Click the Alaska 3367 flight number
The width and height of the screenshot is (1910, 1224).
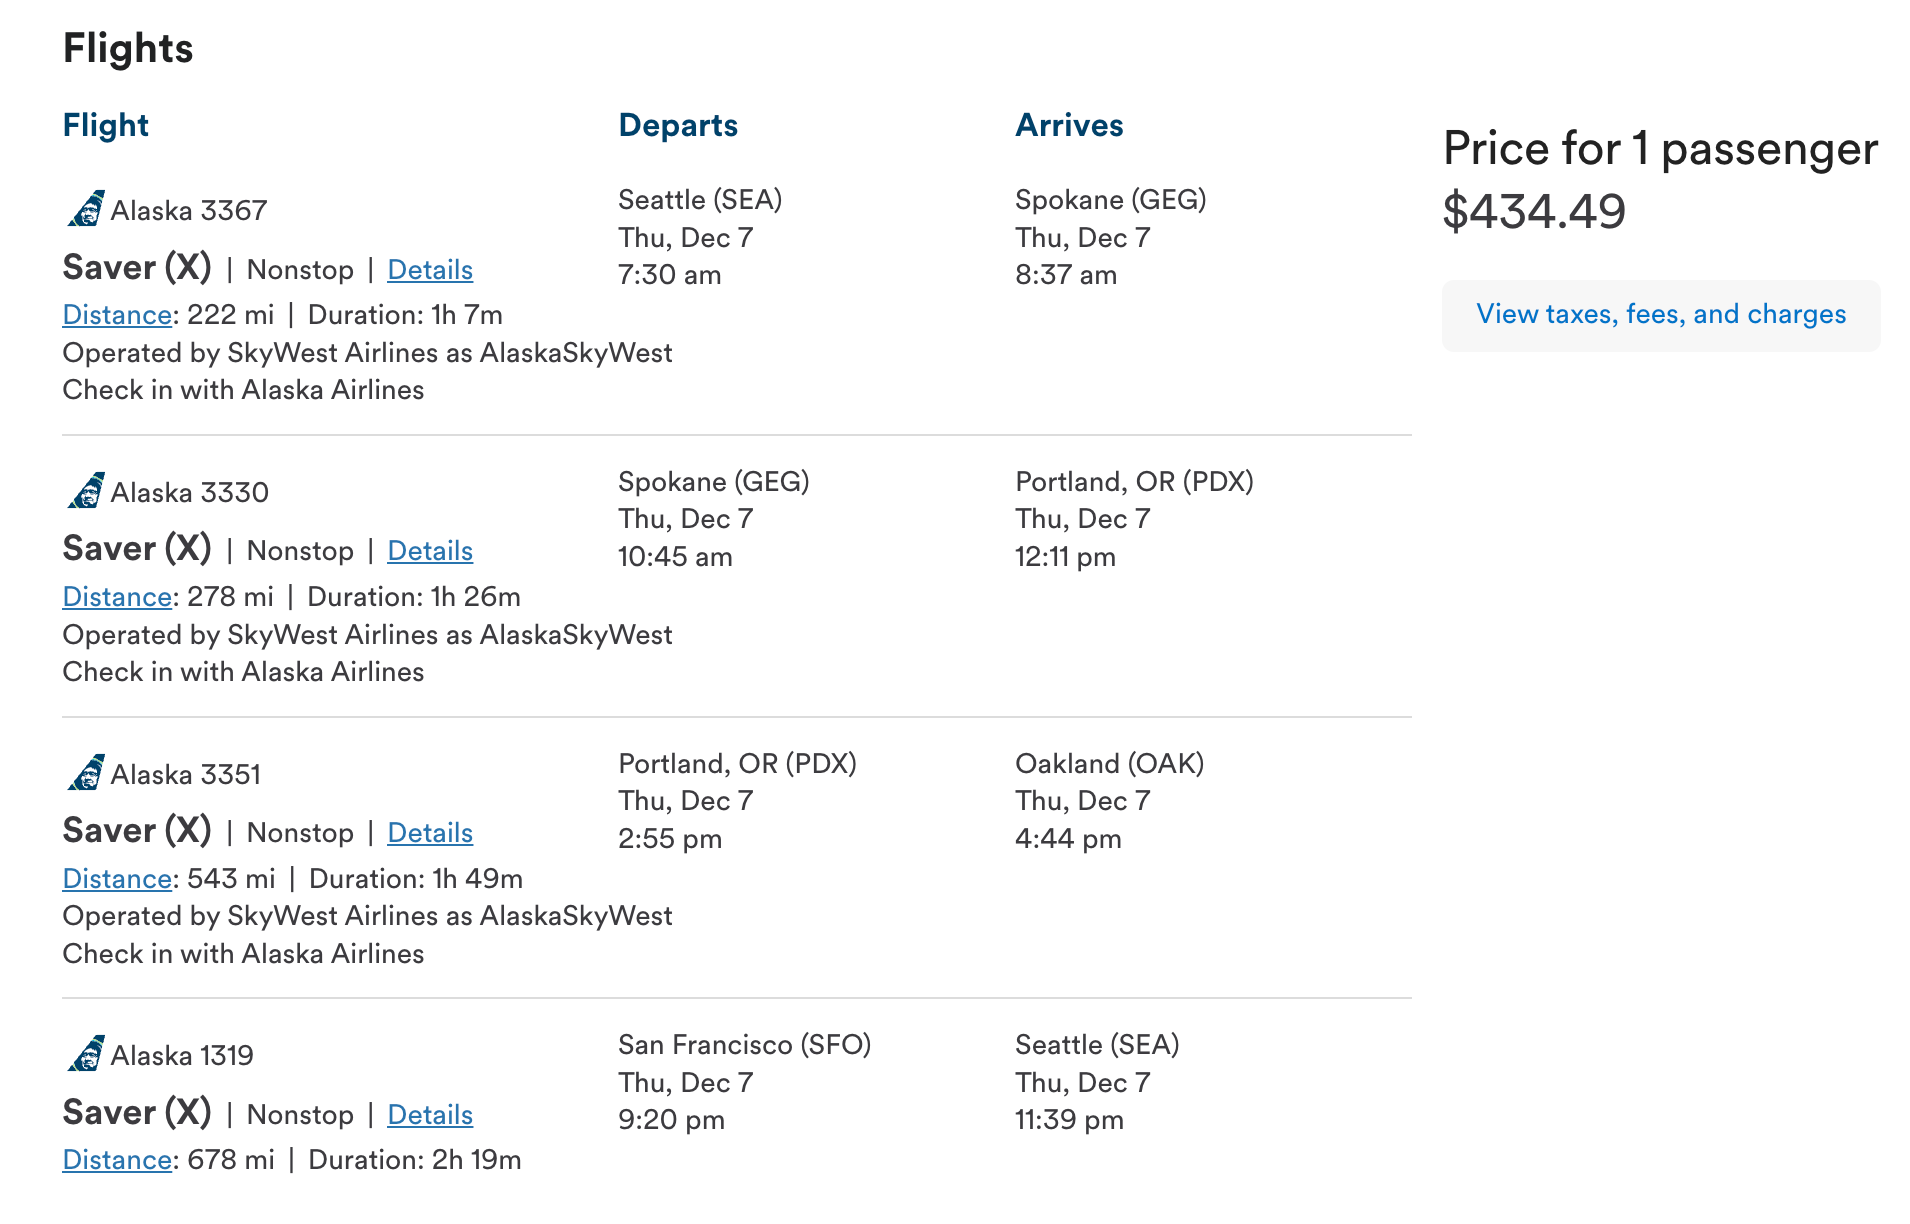pos(189,211)
